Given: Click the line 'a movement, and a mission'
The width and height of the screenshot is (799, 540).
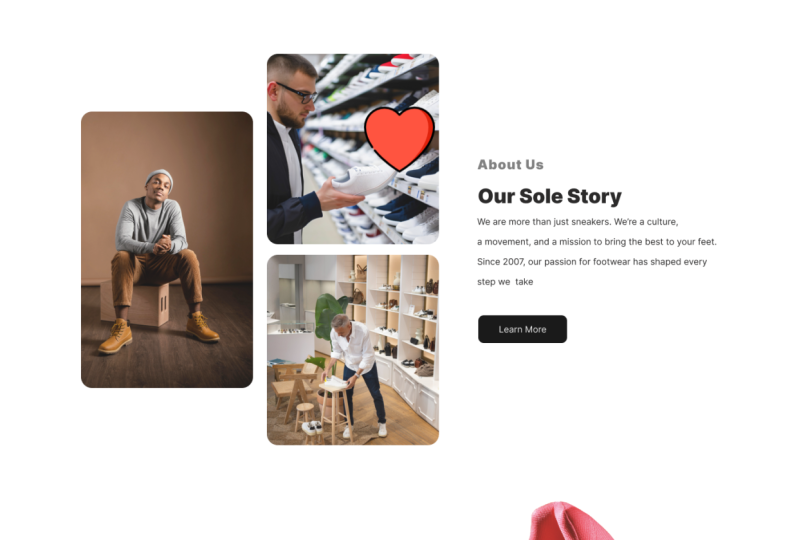Looking at the screenshot, I should point(597,242).
